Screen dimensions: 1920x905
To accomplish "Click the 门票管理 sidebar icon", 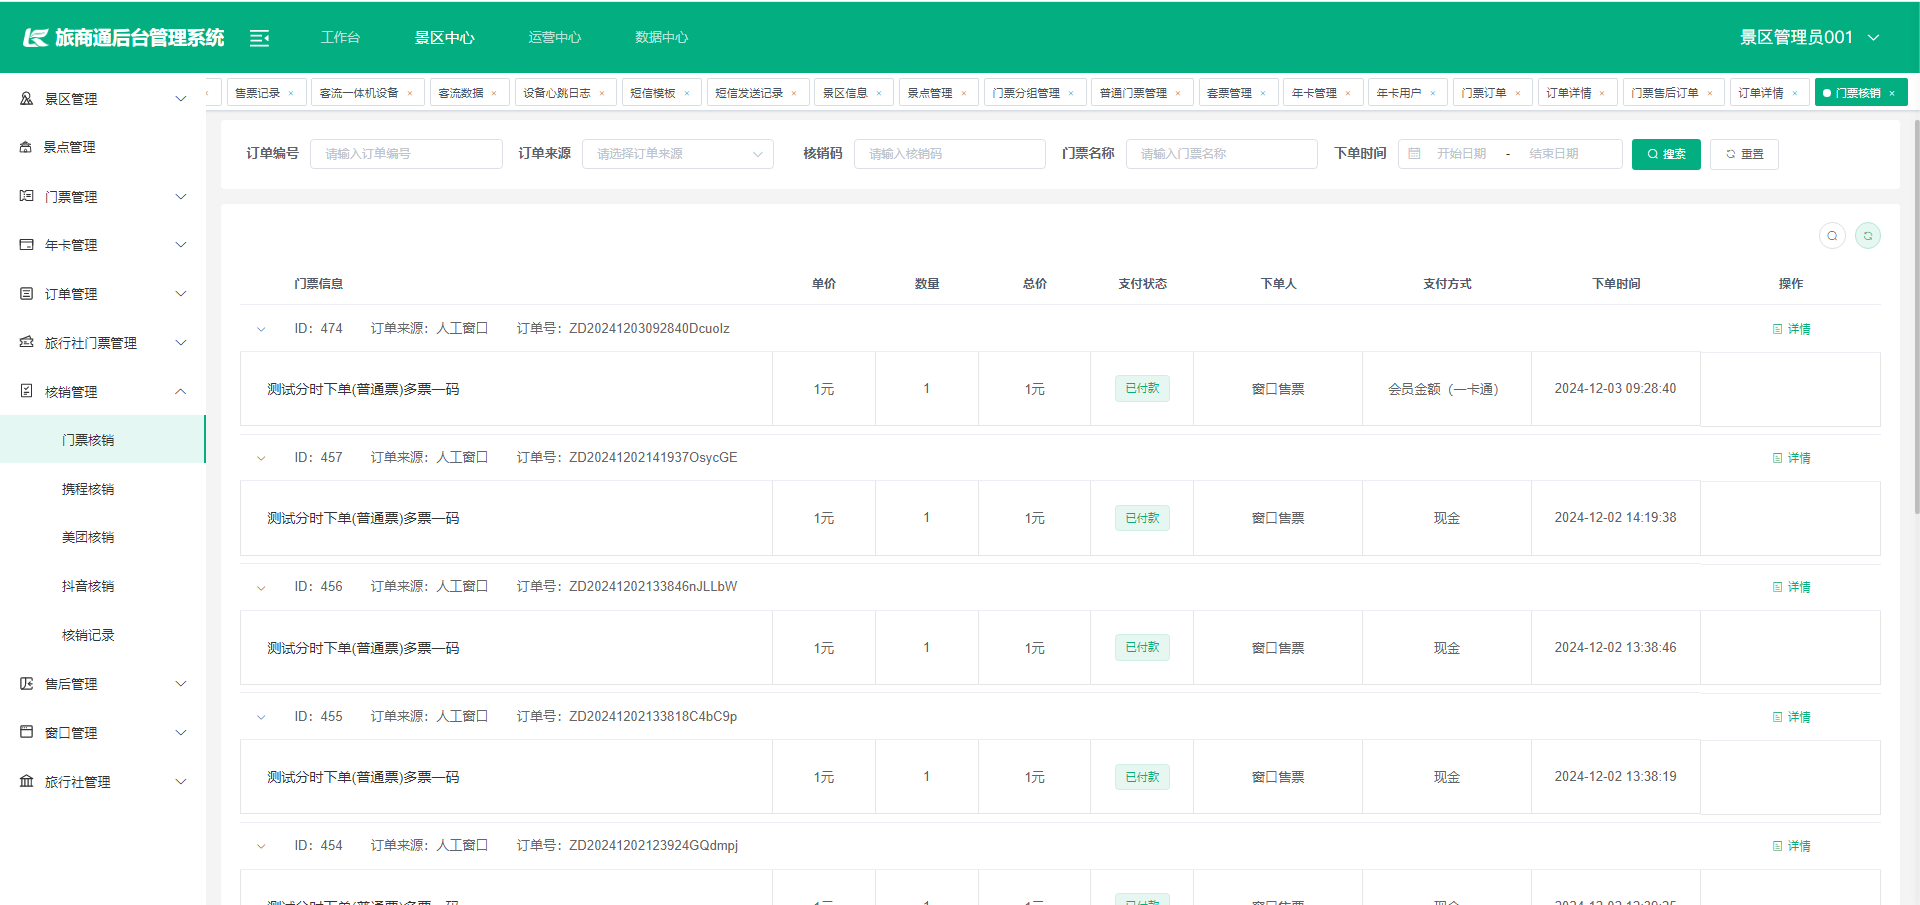I will [27, 197].
